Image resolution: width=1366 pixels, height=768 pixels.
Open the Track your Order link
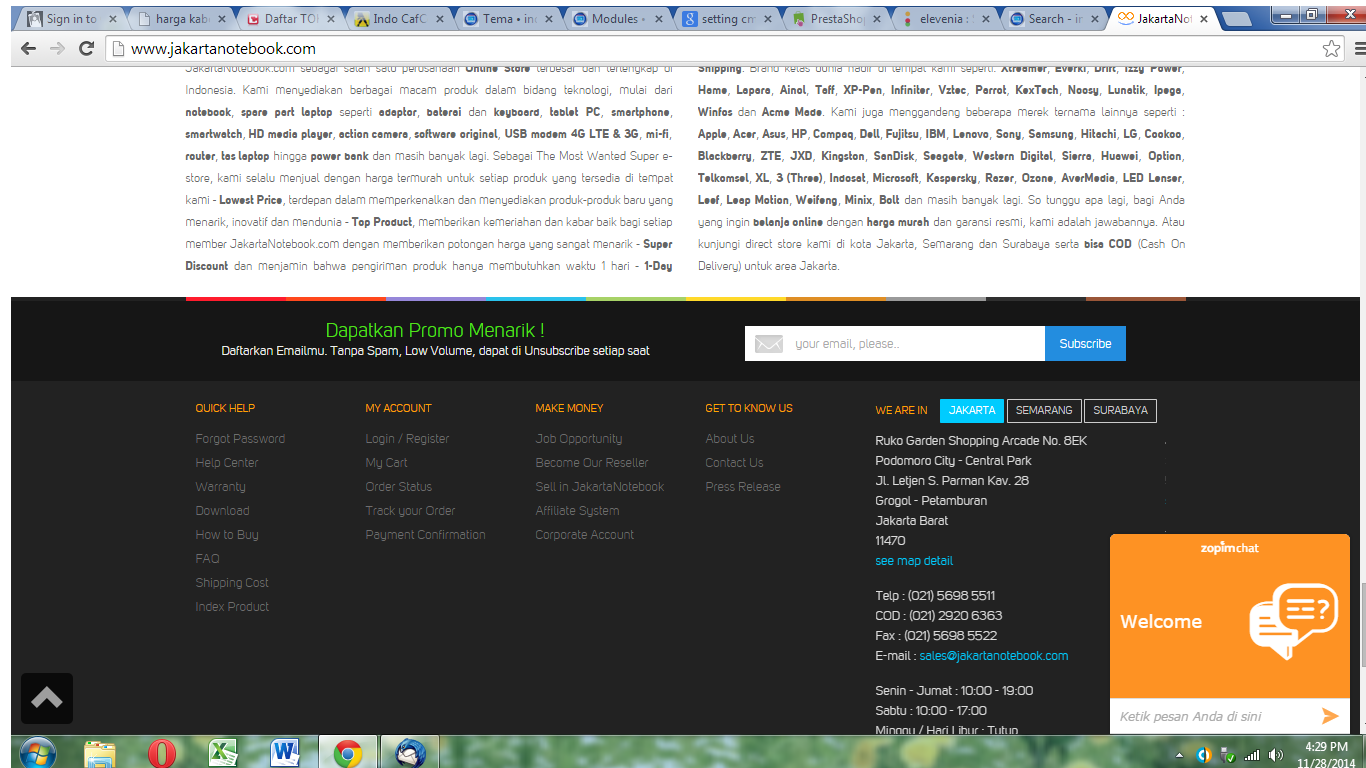tap(410, 511)
